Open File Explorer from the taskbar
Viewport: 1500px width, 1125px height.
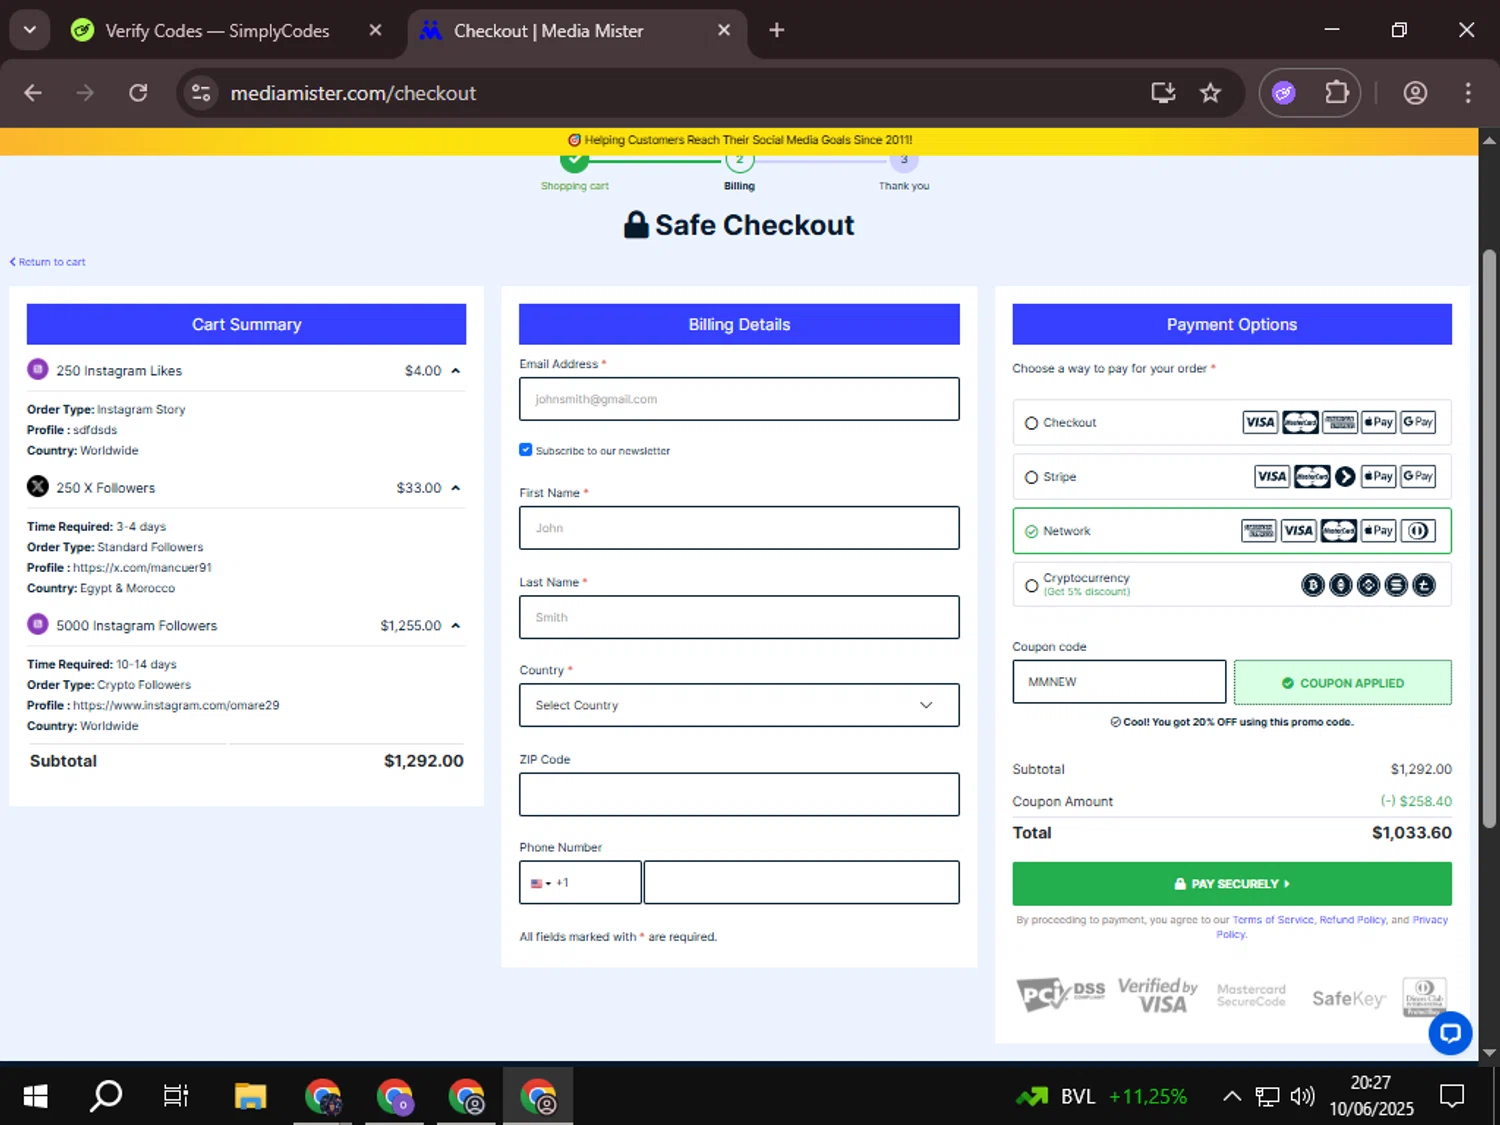pos(250,1096)
